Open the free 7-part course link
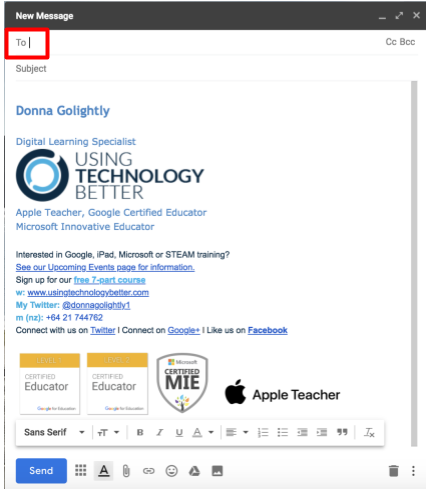Screen dimensions: 427x493 [110, 280]
